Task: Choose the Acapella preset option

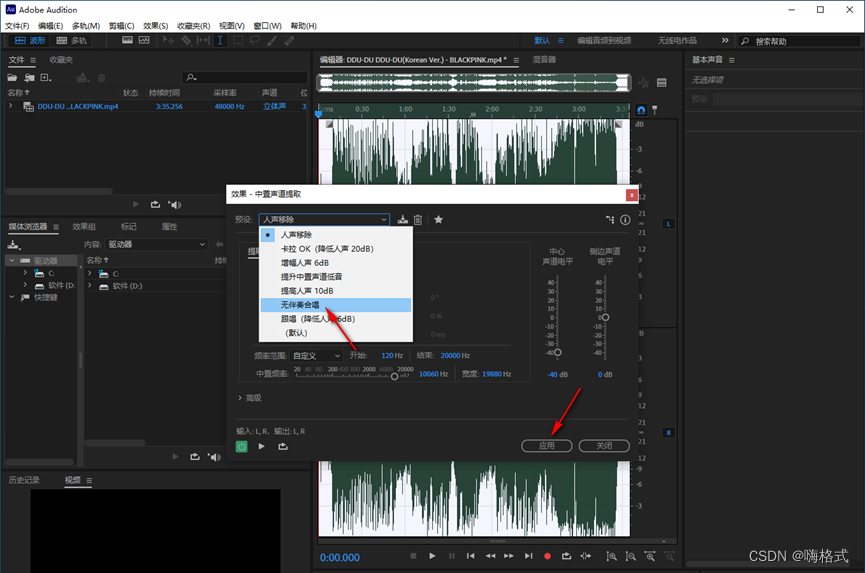Action: [335, 305]
